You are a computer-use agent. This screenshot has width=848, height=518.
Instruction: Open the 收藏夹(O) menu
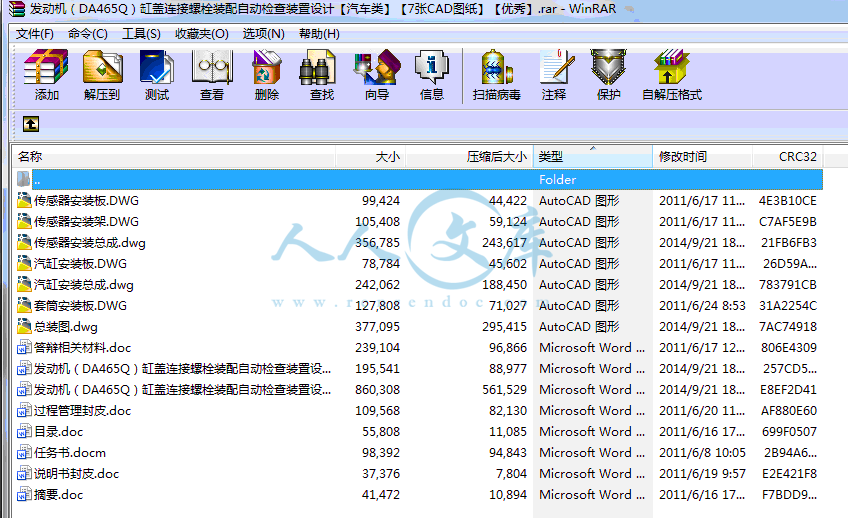point(202,34)
